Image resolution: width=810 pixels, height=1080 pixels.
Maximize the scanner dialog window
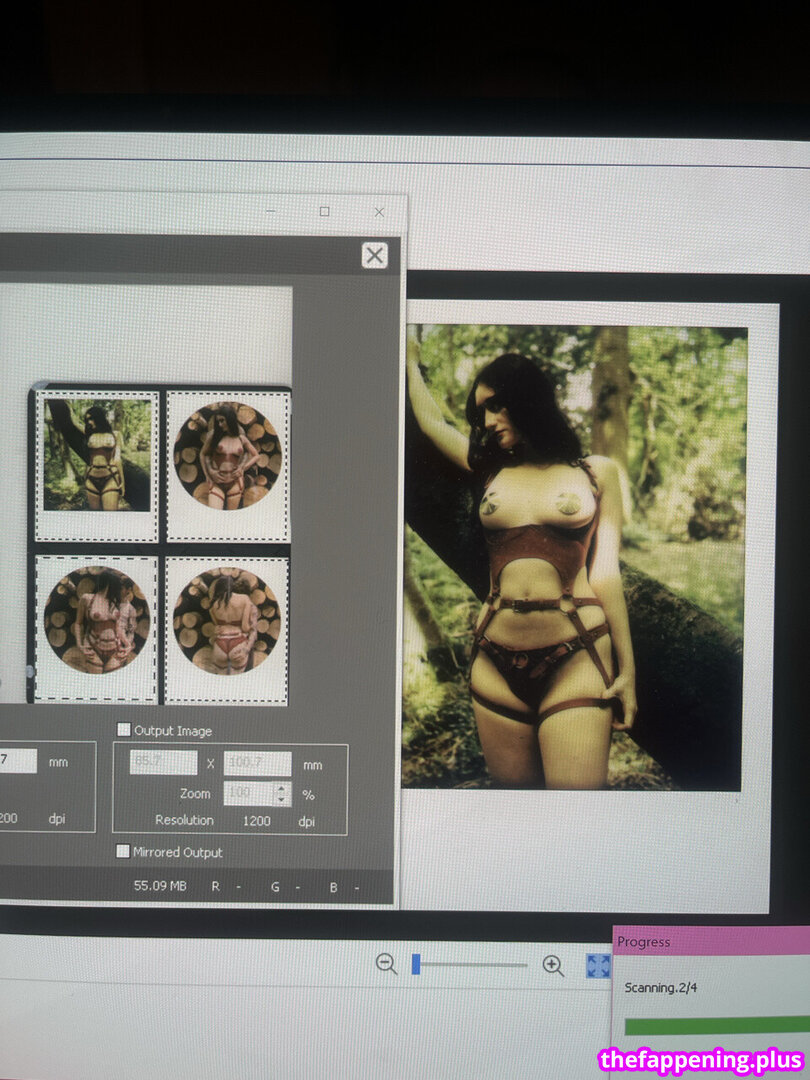[x=324, y=212]
